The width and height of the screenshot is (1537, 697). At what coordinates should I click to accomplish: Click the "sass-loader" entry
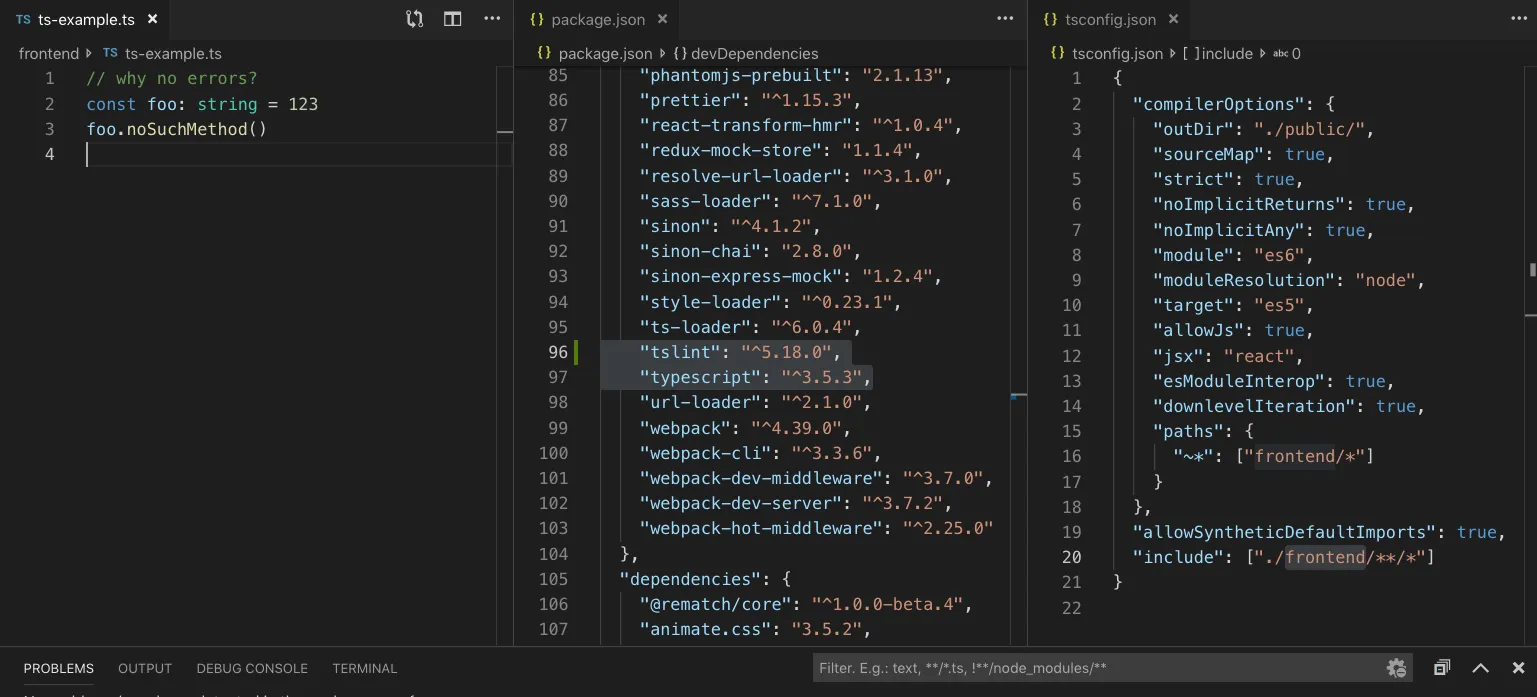coord(761,201)
